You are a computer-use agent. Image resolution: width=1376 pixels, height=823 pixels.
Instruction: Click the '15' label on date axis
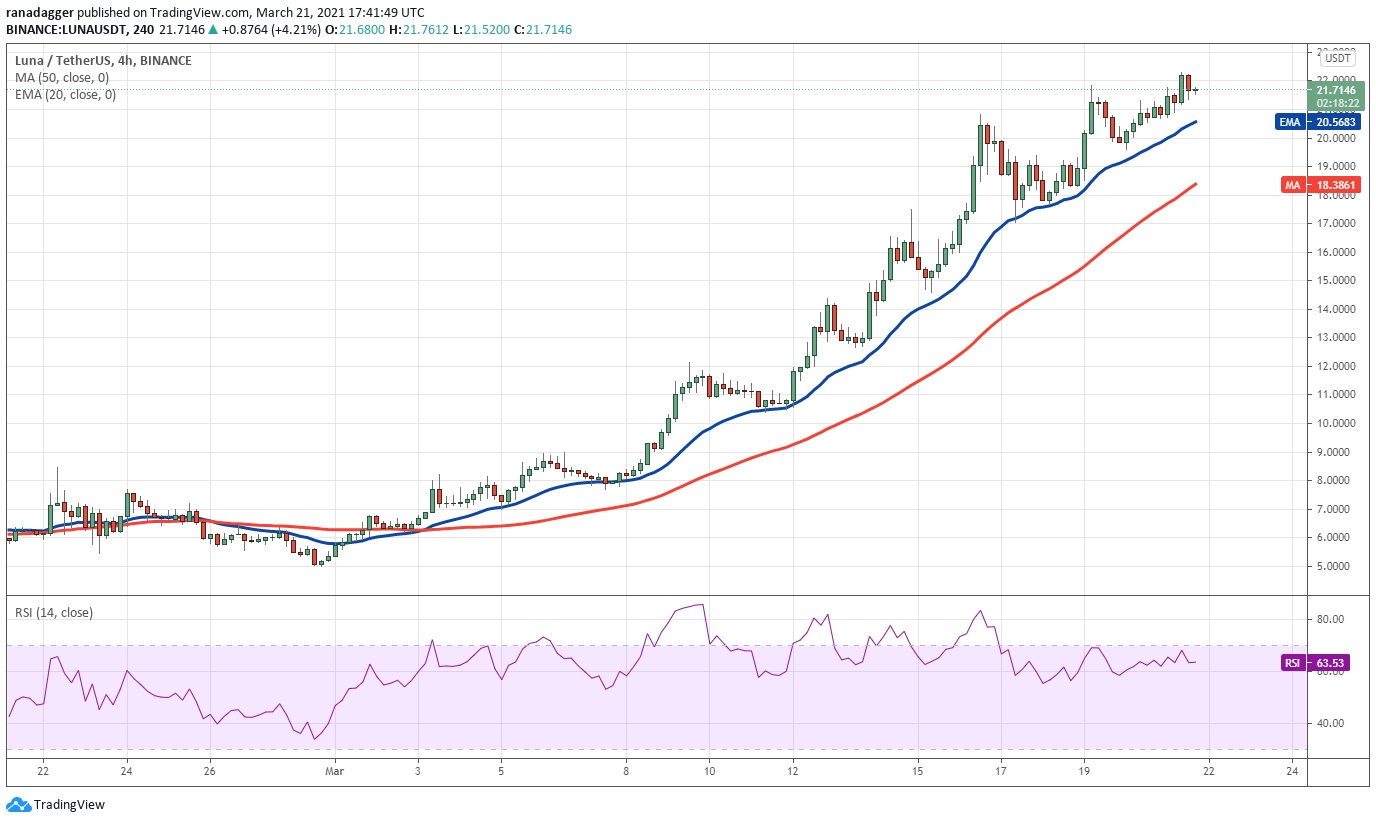[918, 771]
